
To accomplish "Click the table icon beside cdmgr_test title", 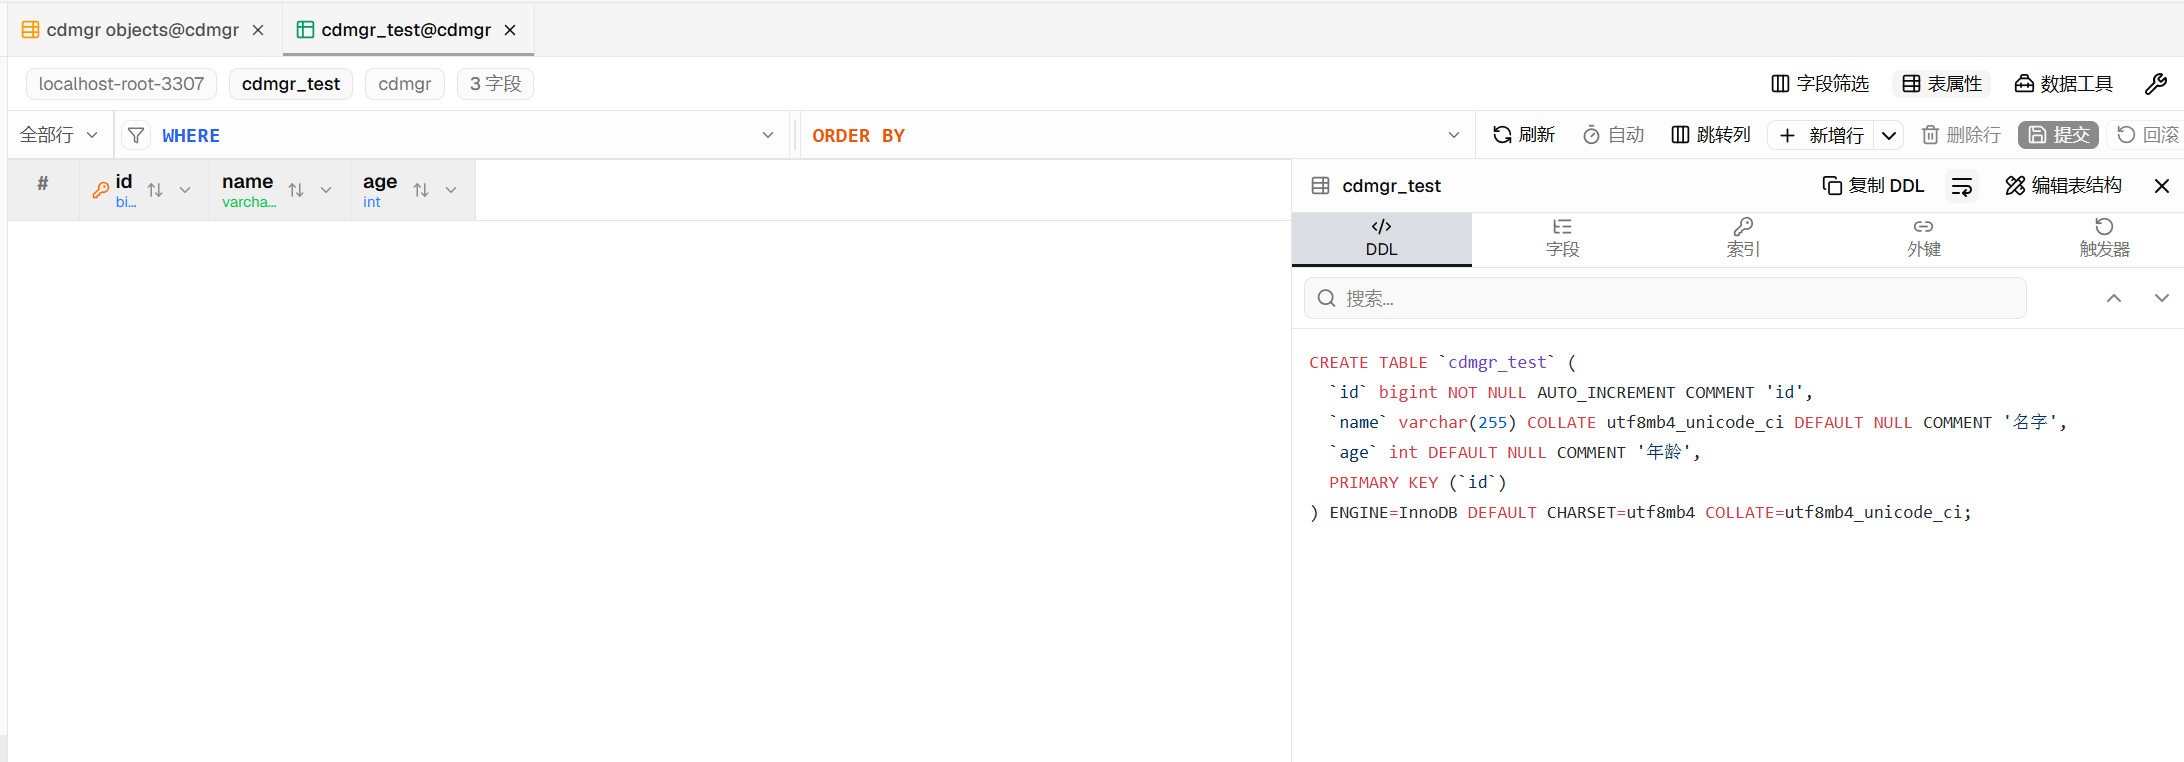I will 1320,186.
